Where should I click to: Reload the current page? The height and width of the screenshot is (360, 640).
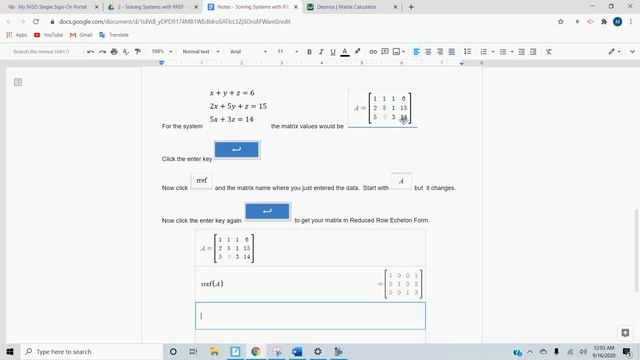pos(36,22)
